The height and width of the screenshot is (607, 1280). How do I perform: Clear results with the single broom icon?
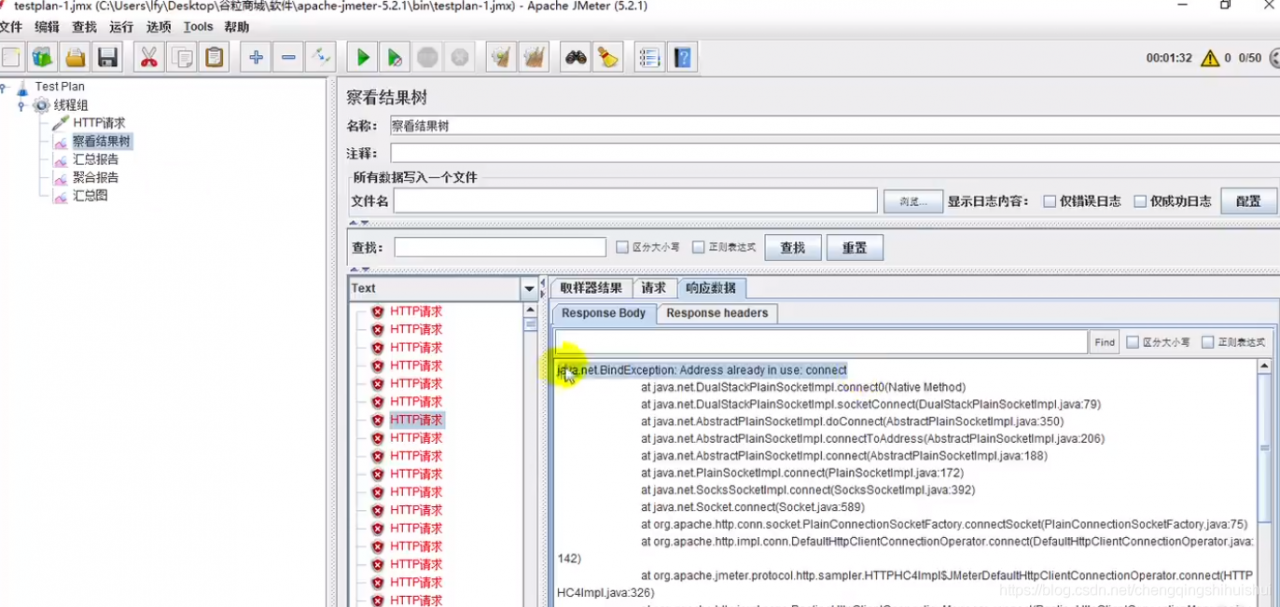coord(501,58)
